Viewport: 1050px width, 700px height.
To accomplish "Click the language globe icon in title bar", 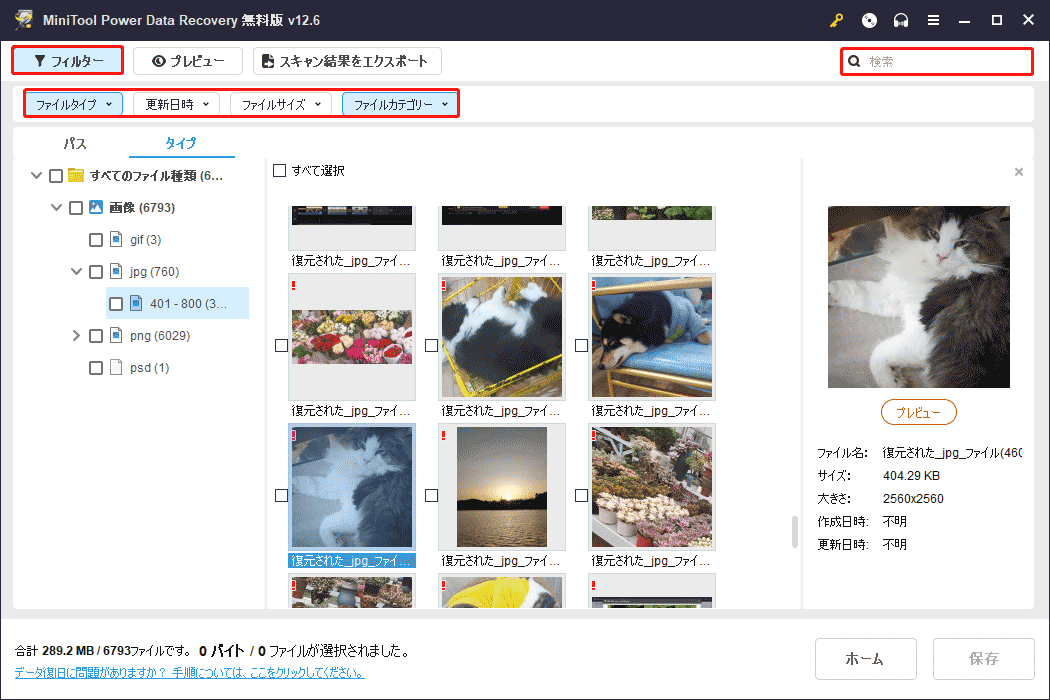I will pyautogui.click(x=869, y=19).
